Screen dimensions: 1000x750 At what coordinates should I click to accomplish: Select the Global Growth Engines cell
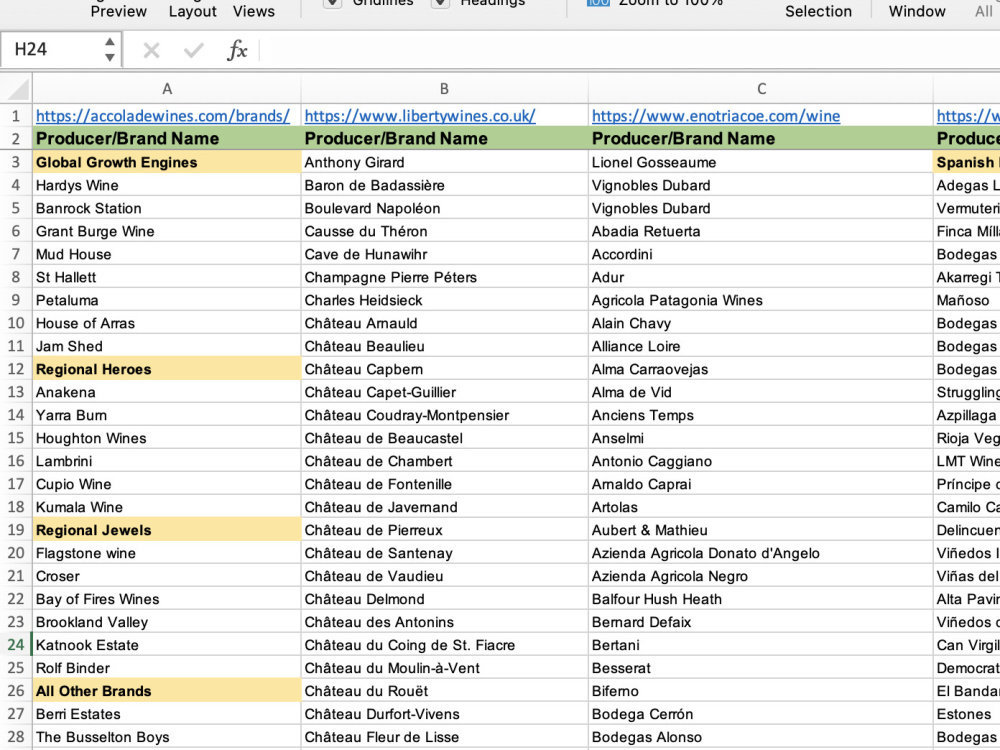(166, 162)
